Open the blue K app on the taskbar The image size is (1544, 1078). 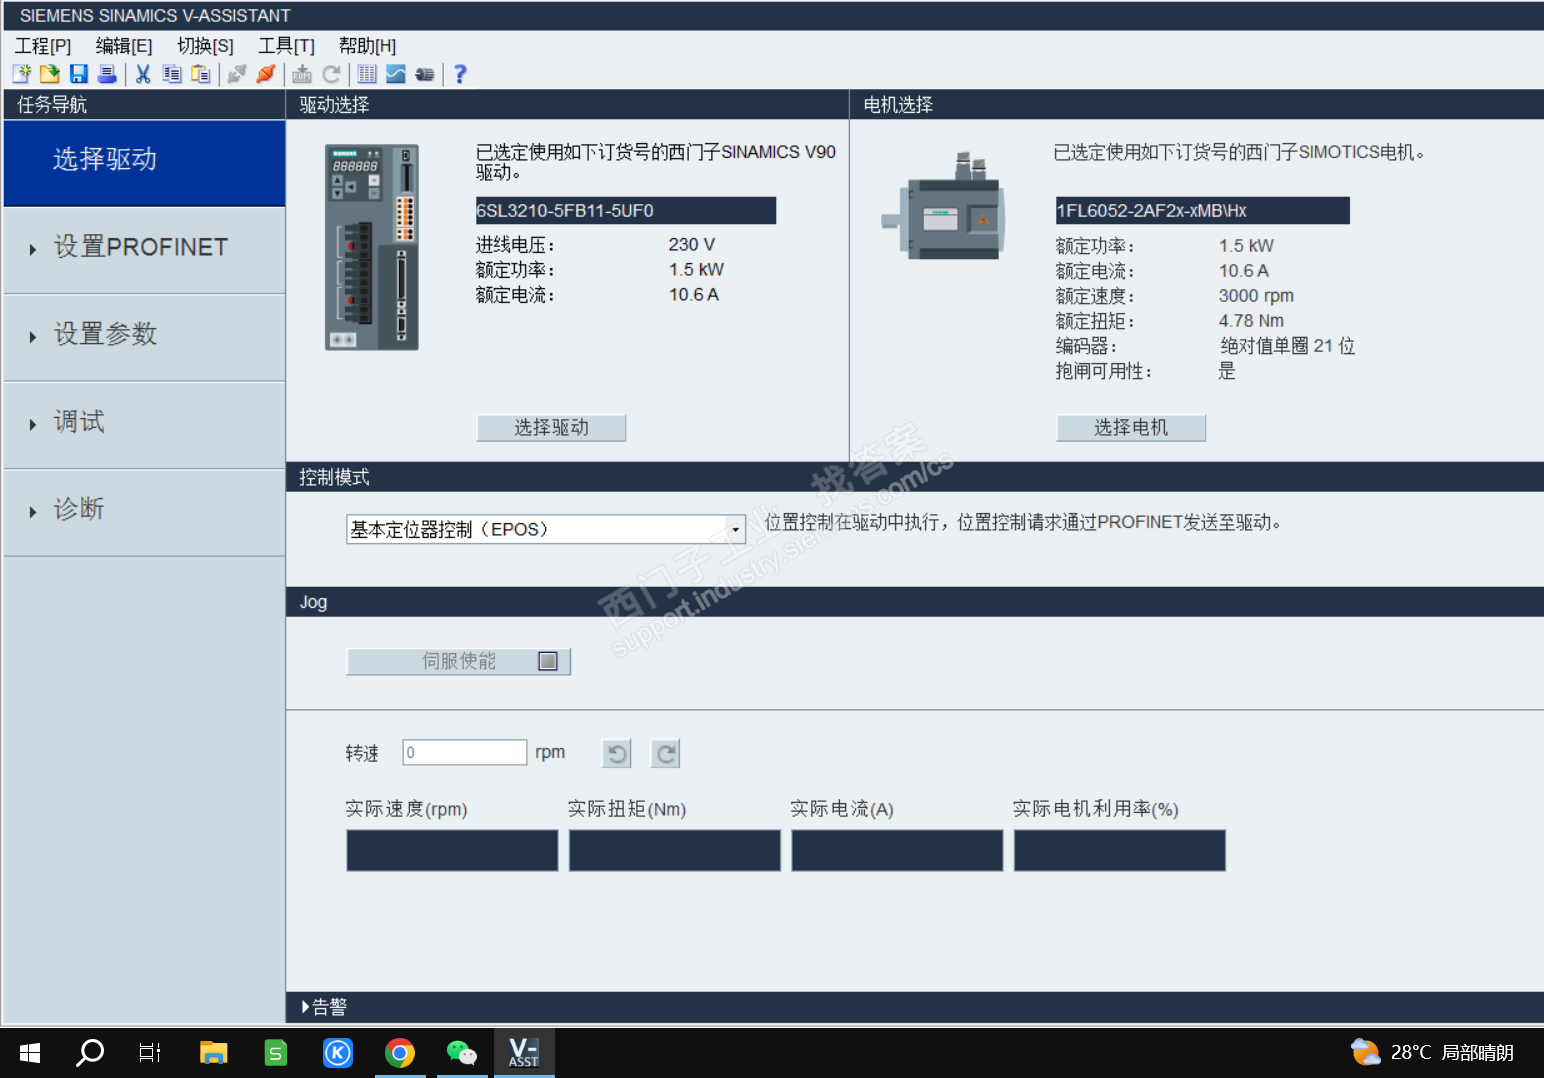338,1052
